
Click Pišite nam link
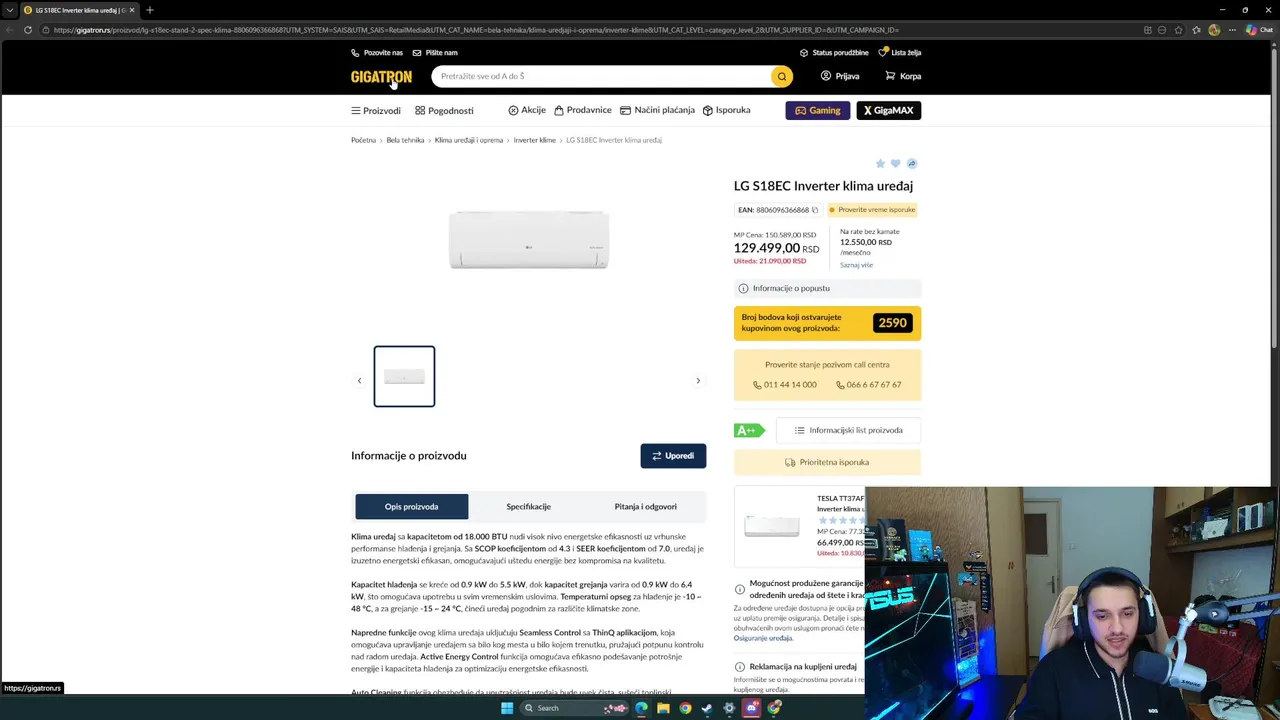(x=435, y=52)
